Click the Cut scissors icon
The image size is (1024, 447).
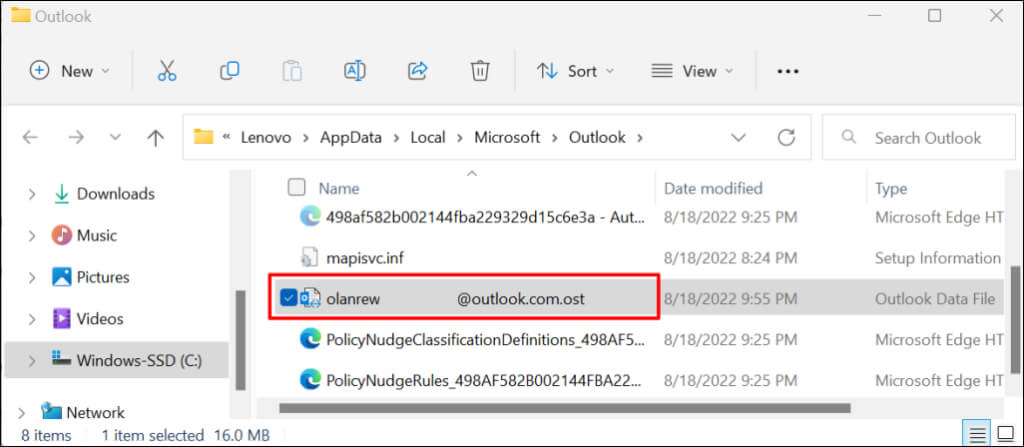167,71
